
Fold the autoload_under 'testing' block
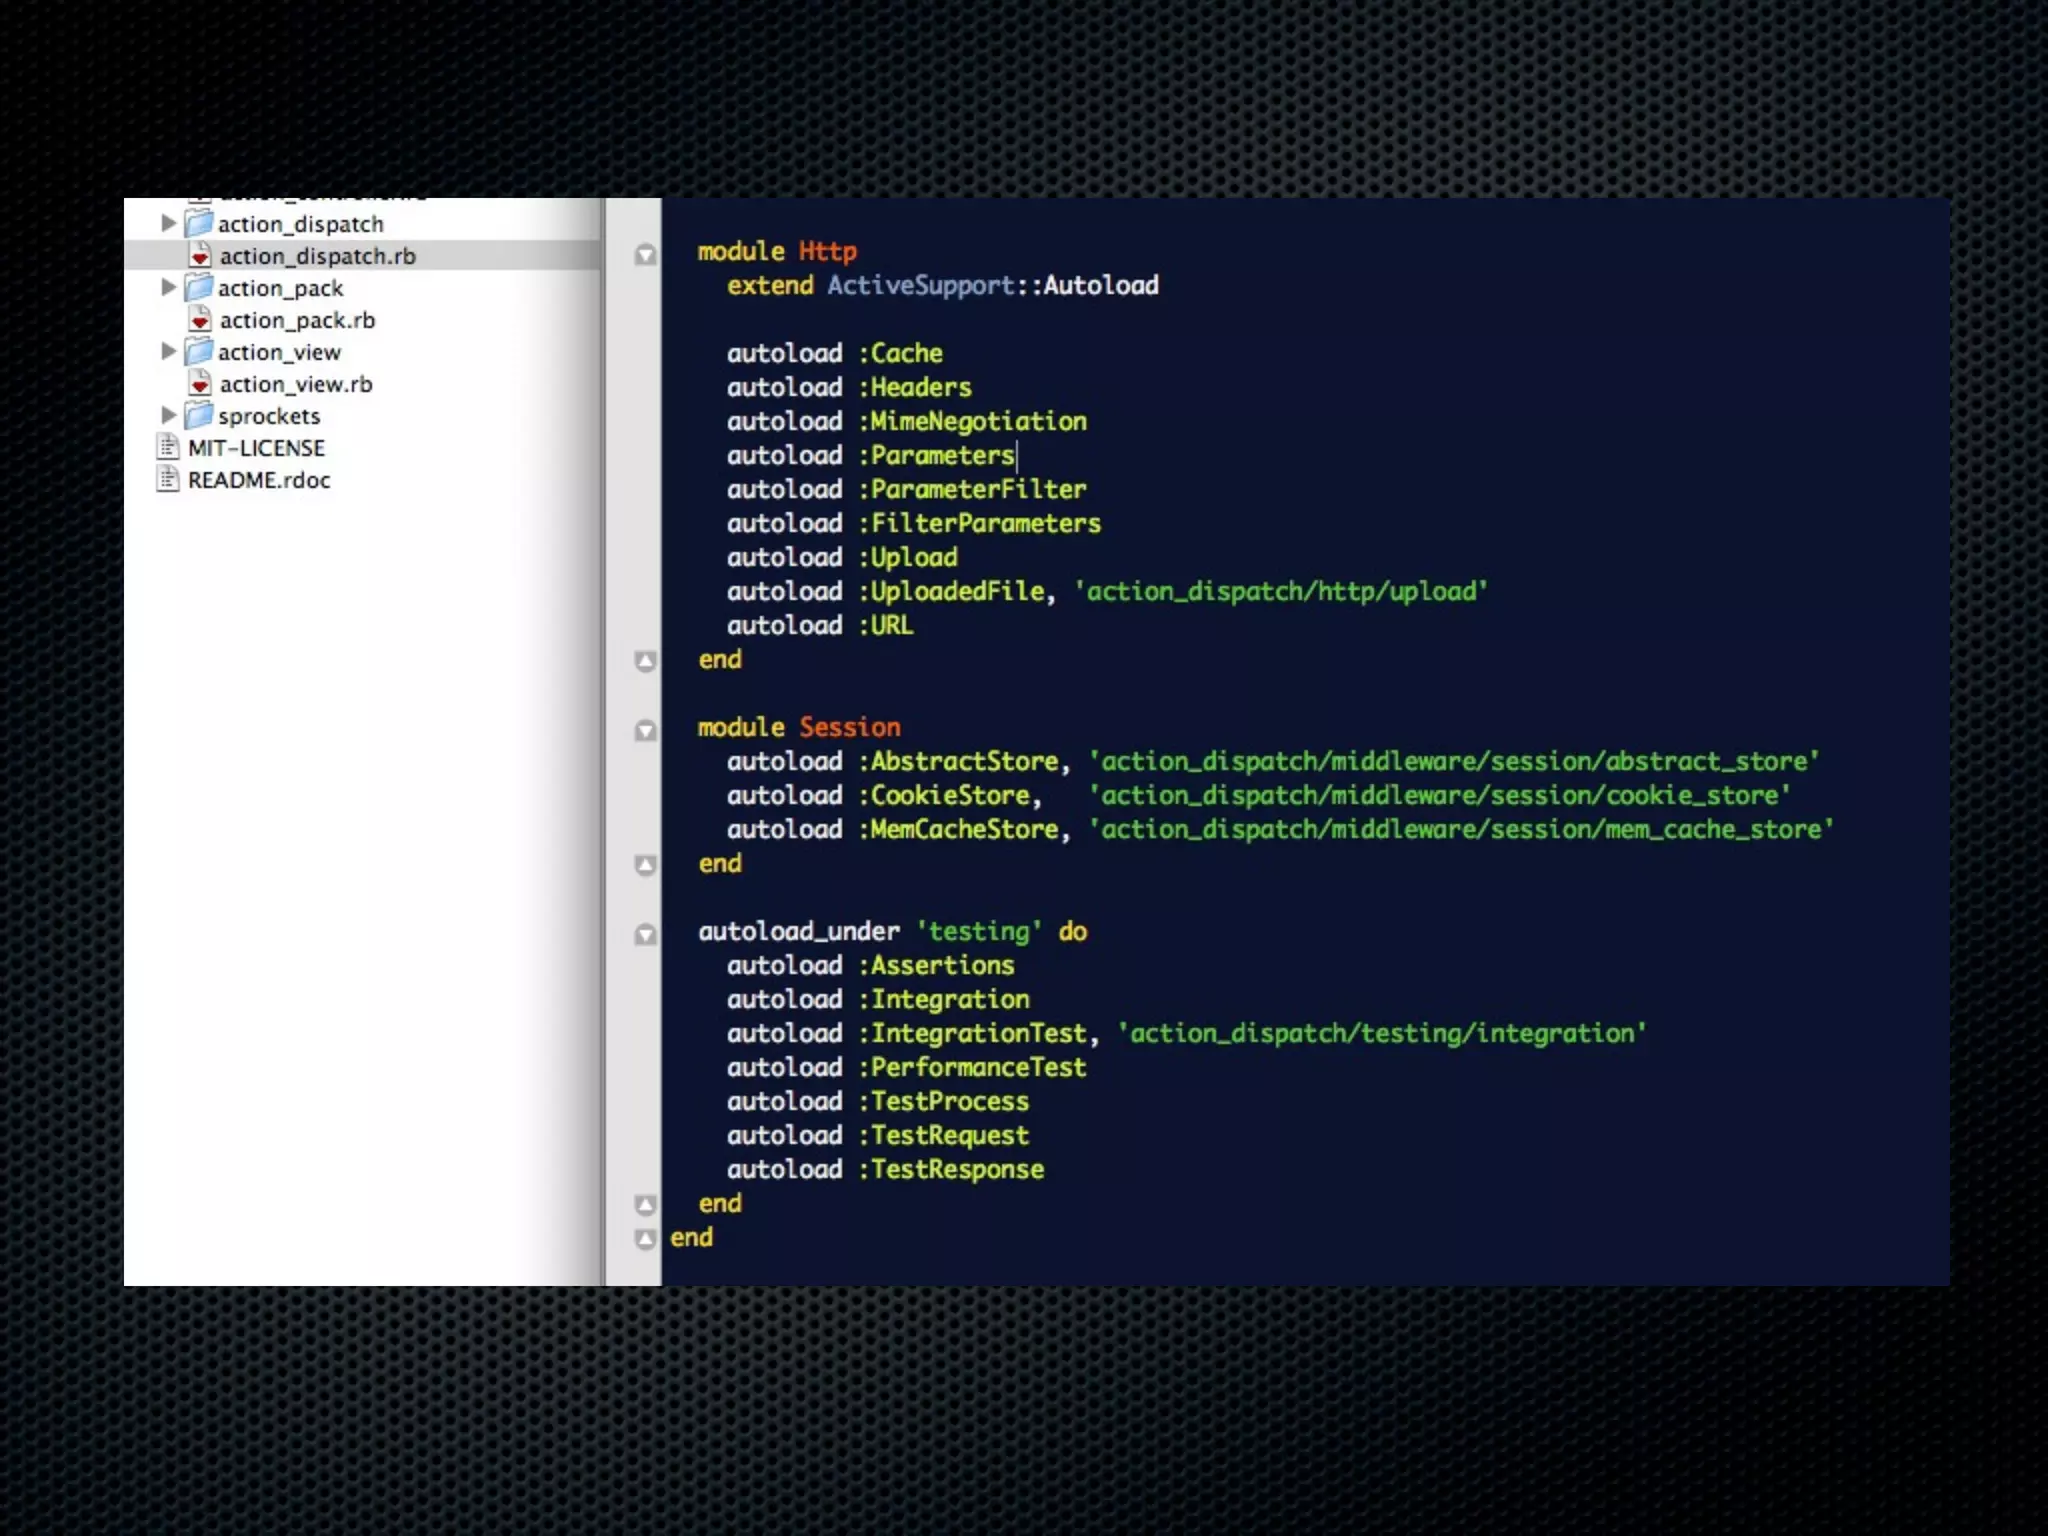coord(646,934)
